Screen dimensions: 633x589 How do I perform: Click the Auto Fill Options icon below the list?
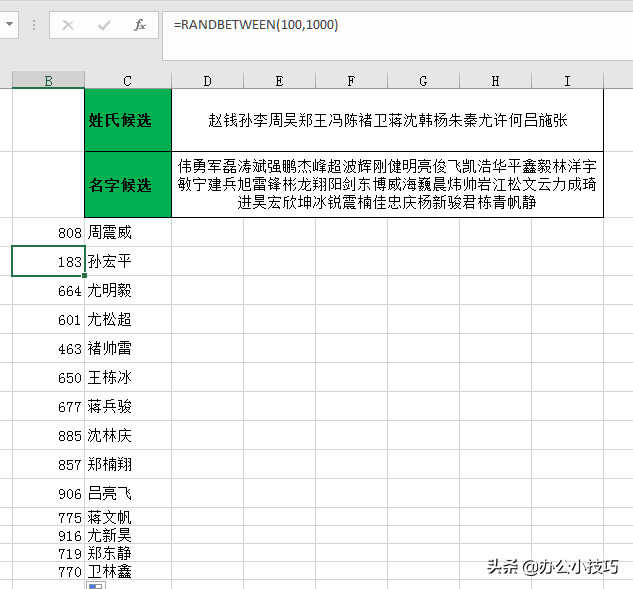96,585
